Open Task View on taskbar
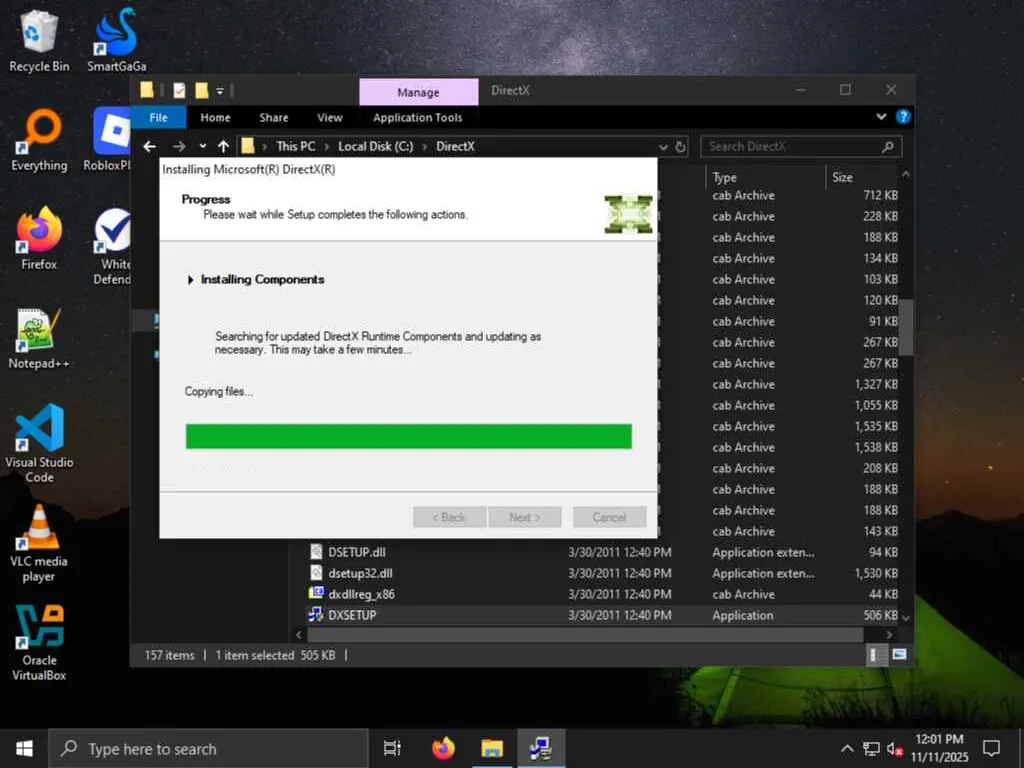Viewport: 1024px width, 768px height. click(x=392, y=748)
